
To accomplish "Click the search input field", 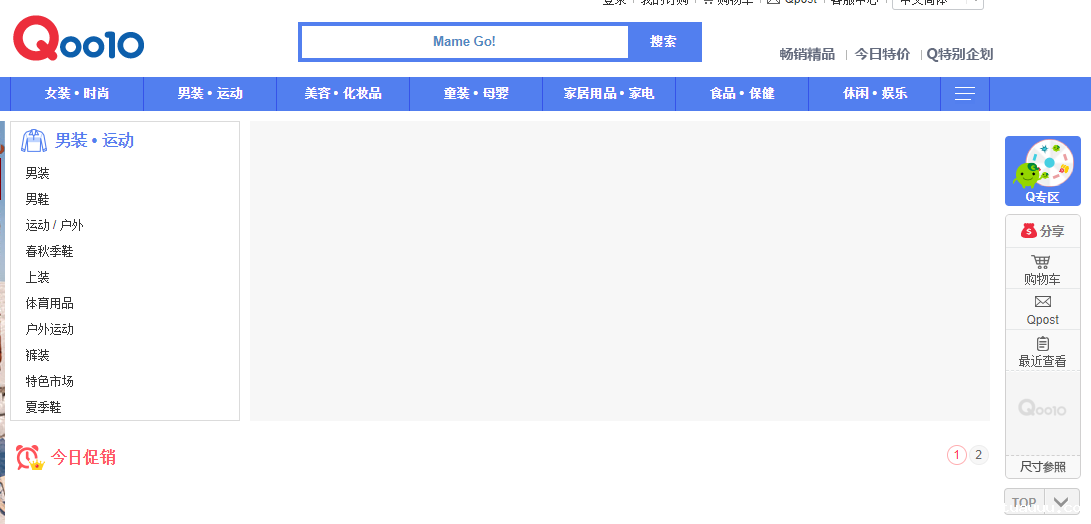I will [x=464, y=42].
